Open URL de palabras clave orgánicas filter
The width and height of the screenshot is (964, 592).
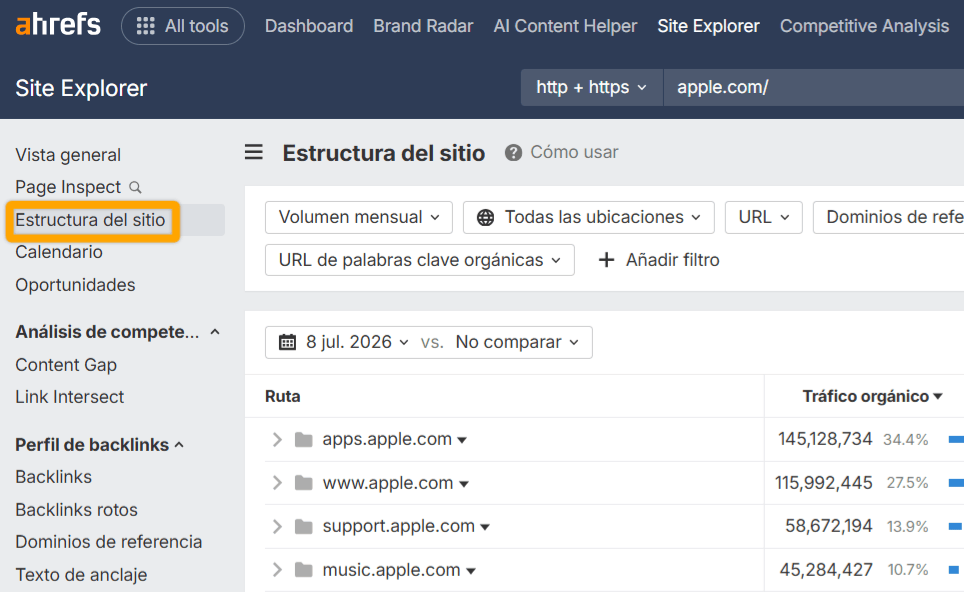tap(420, 260)
